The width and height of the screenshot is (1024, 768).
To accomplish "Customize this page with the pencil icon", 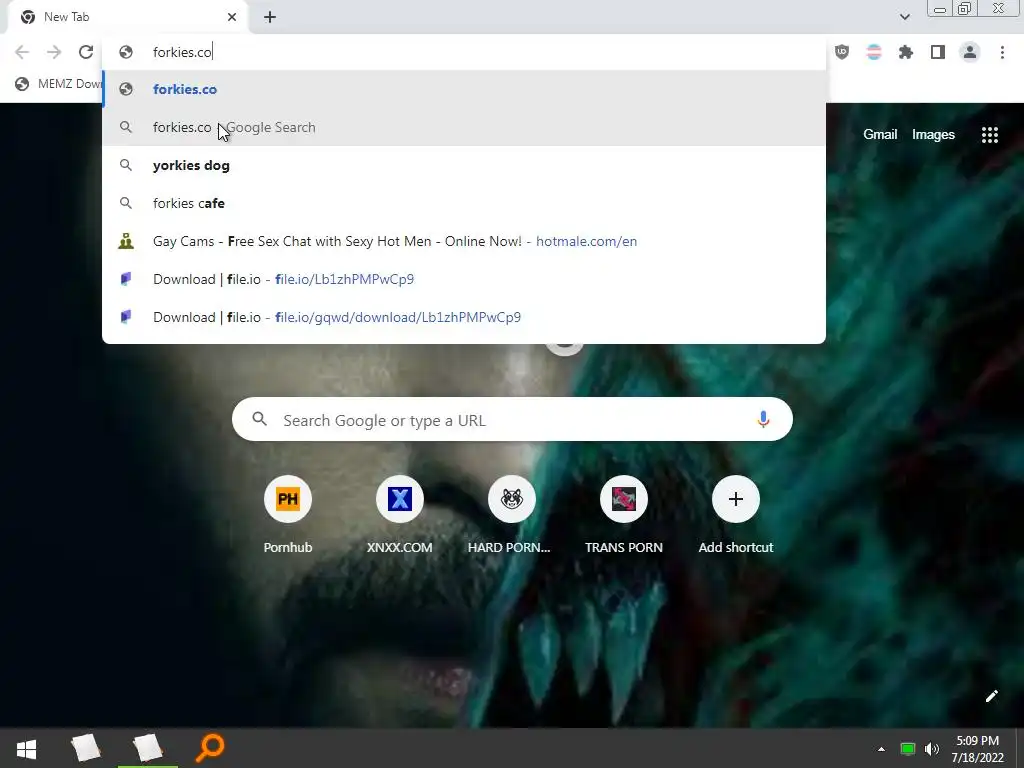I will (991, 696).
